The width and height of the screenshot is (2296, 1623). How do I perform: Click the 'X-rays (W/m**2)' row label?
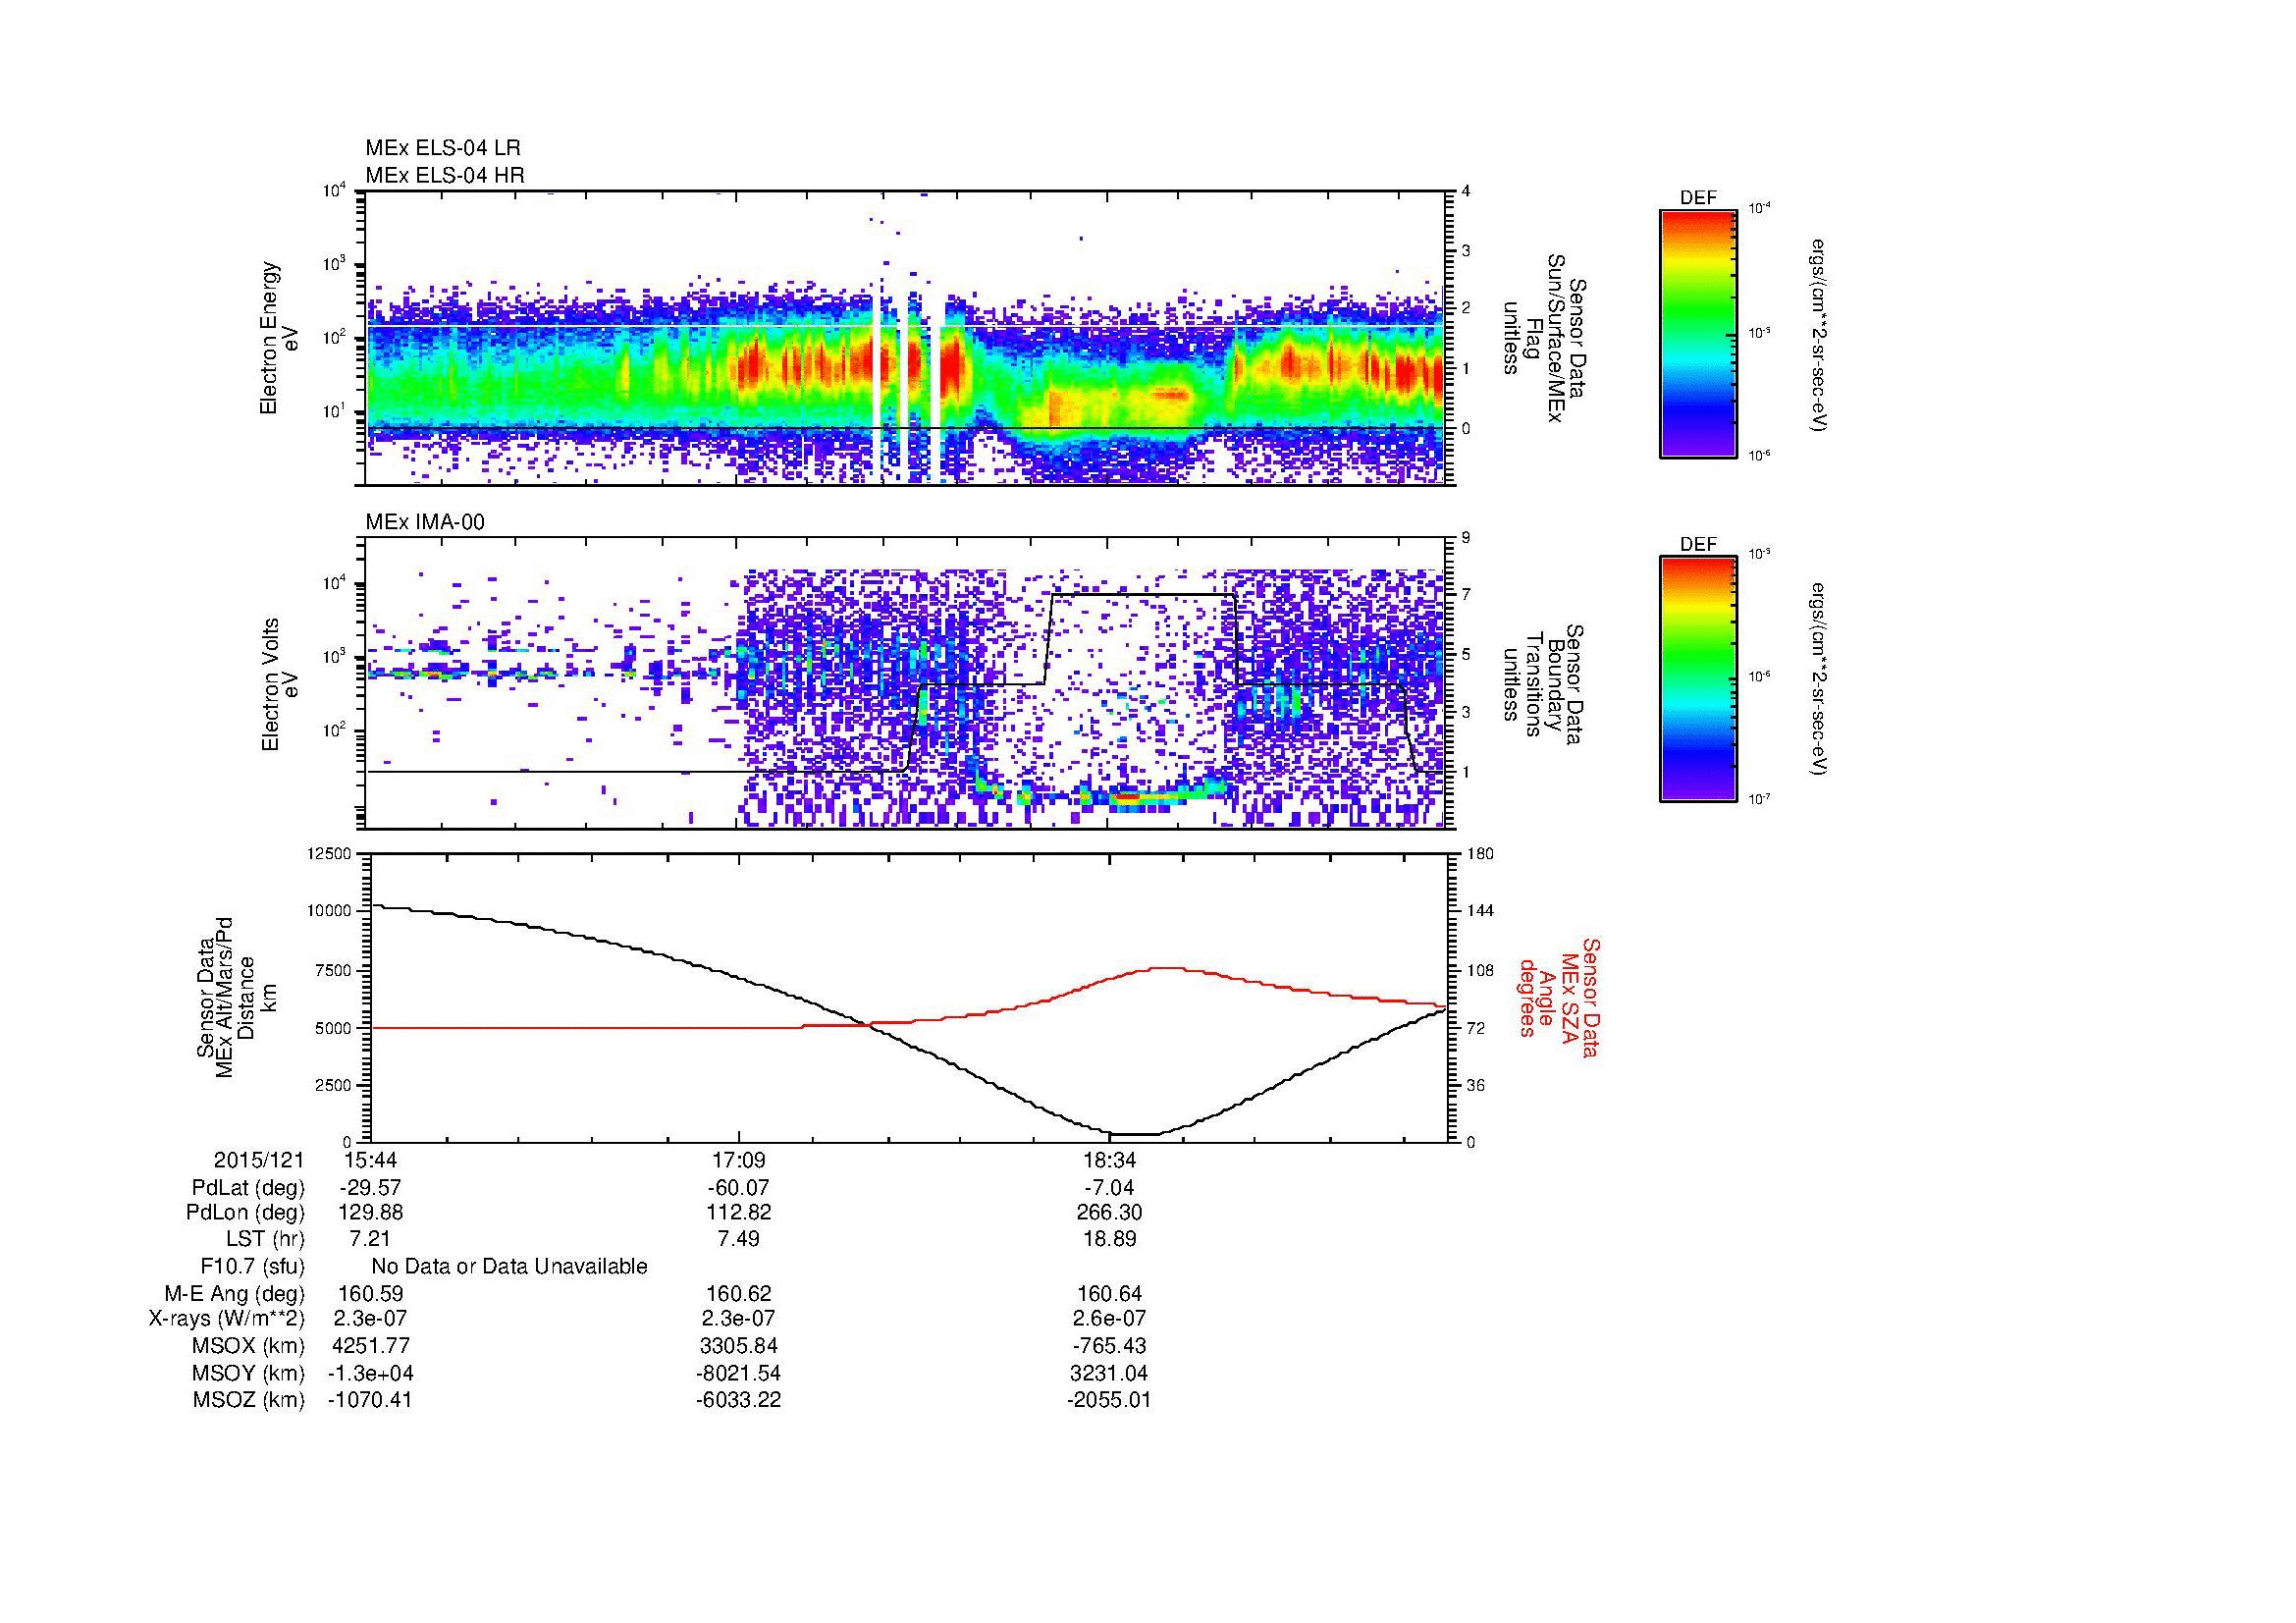point(227,1320)
